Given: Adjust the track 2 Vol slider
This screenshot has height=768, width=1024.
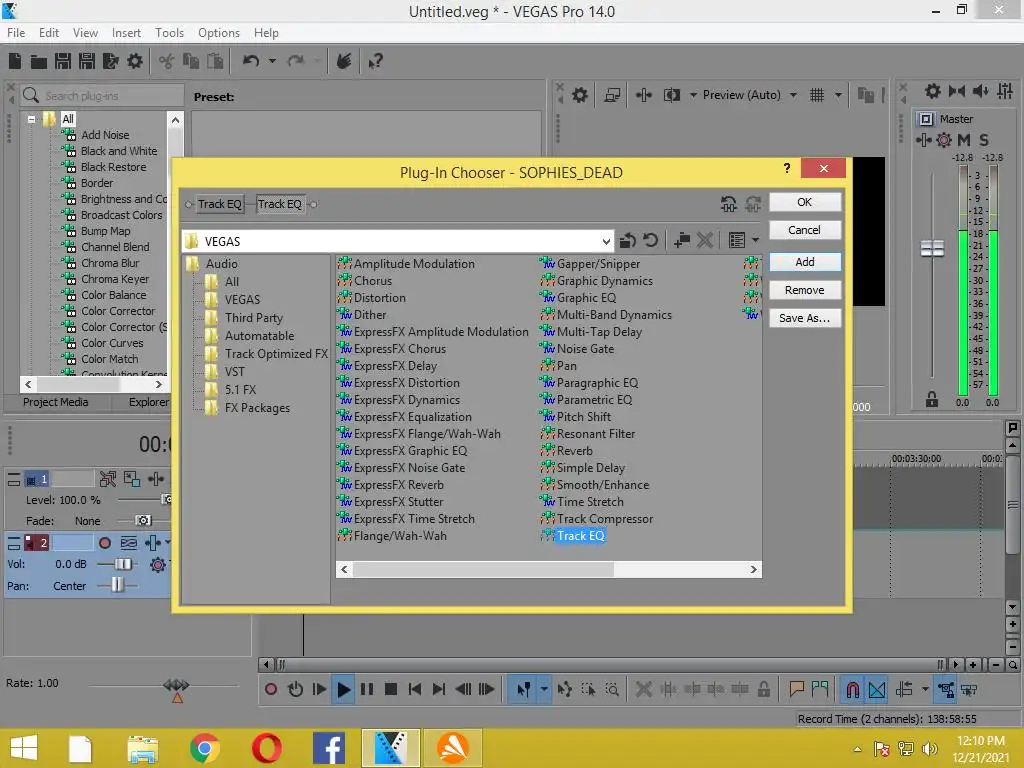Looking at the screenshot, I should click(122, 564).
